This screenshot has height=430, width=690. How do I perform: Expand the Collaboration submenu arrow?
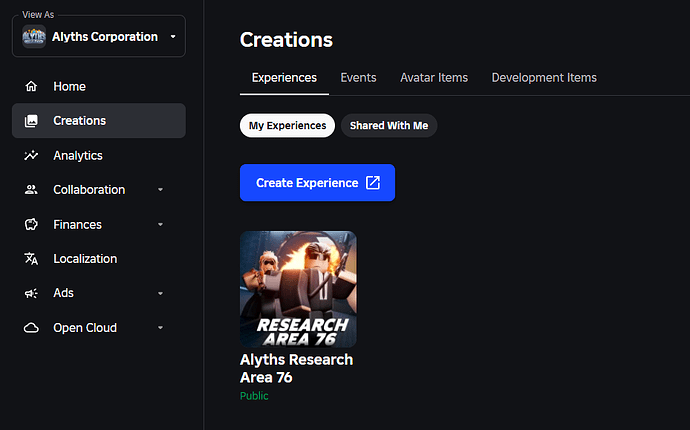160,190
